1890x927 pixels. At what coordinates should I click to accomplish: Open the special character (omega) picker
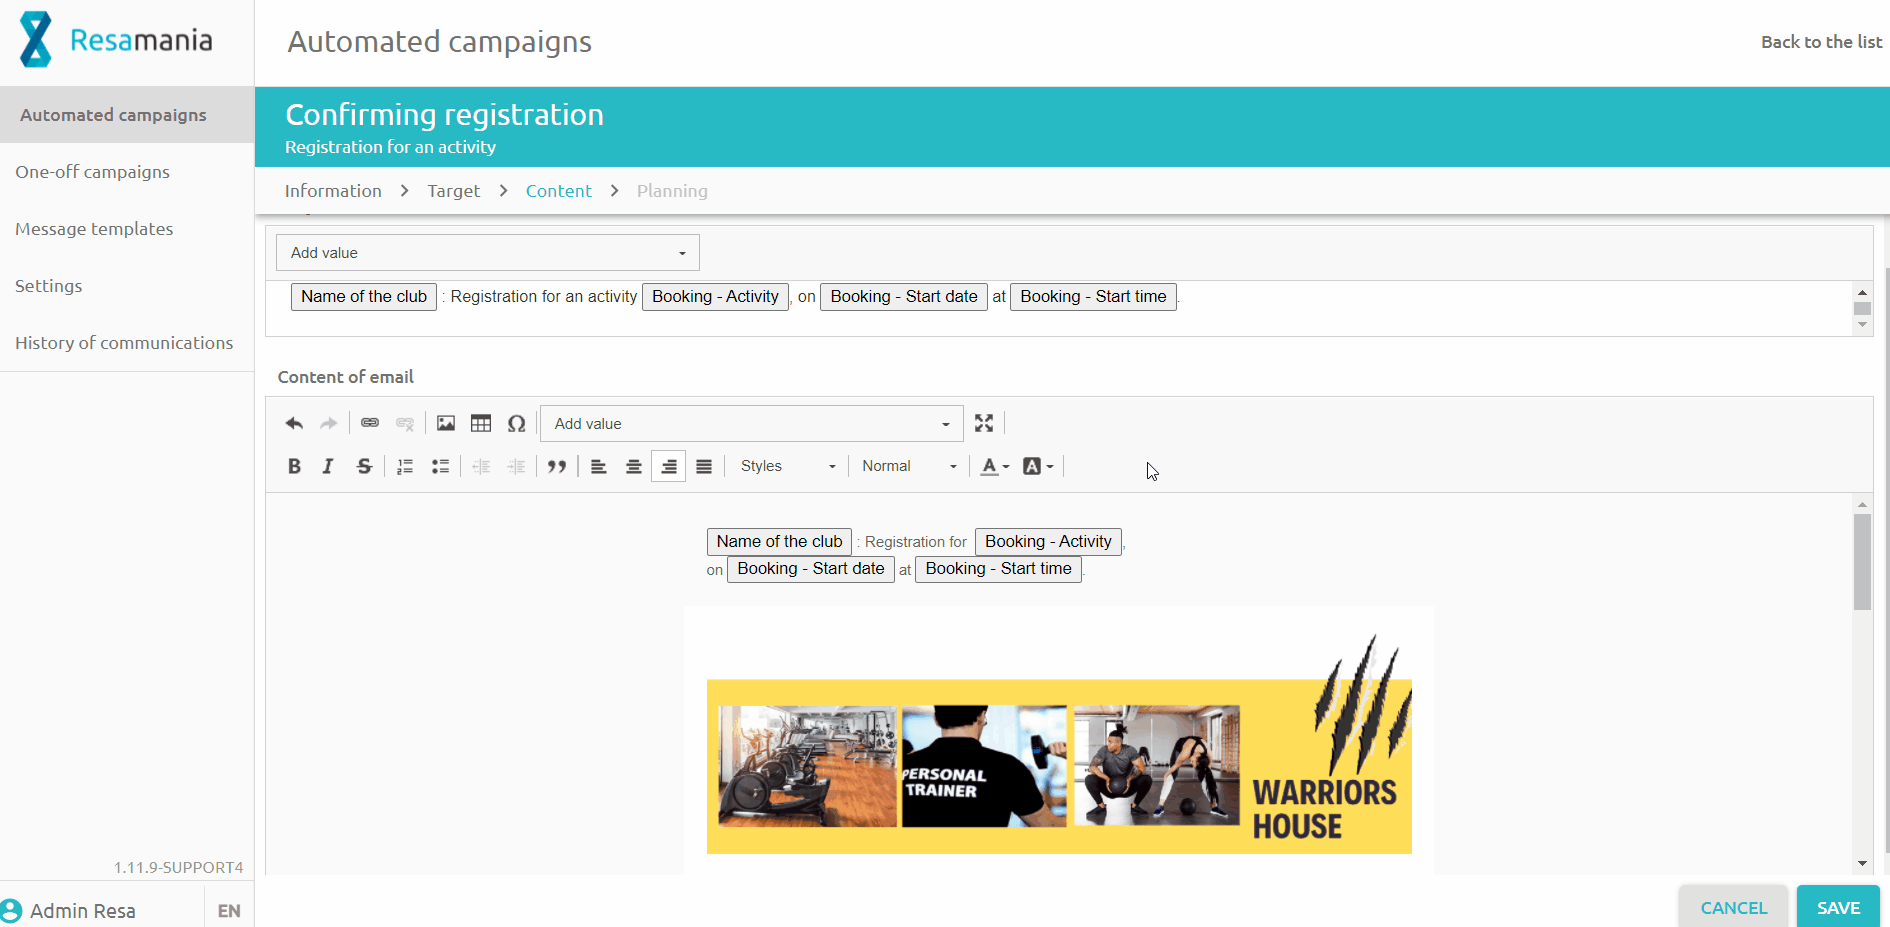pyautogui.click(x=516, y=423)
